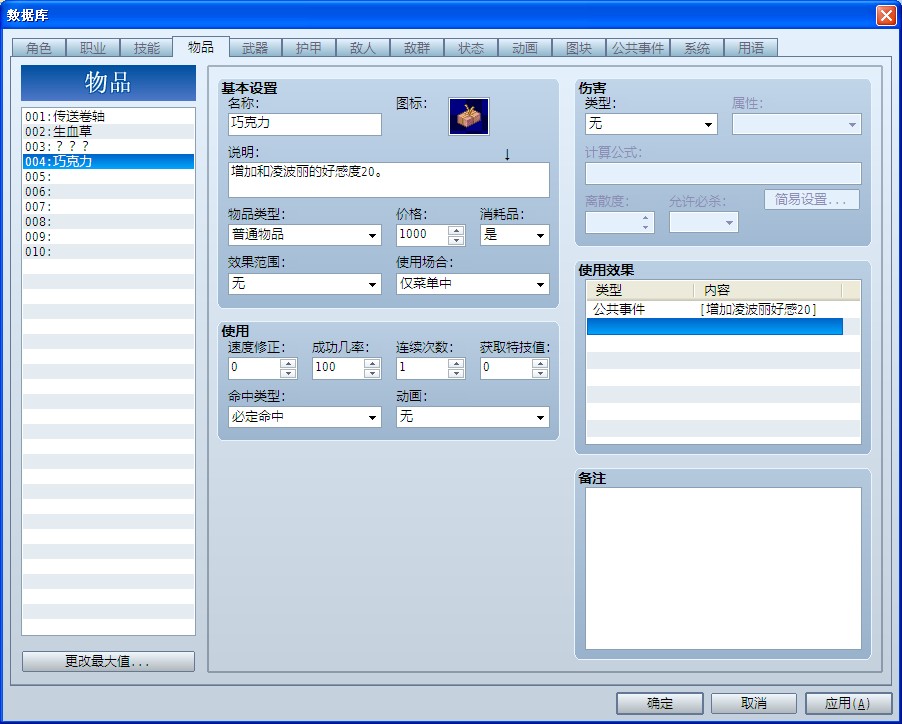Screen dimensions: 902x724
Task: Click the 更改最大值... button
Action: 108,661
